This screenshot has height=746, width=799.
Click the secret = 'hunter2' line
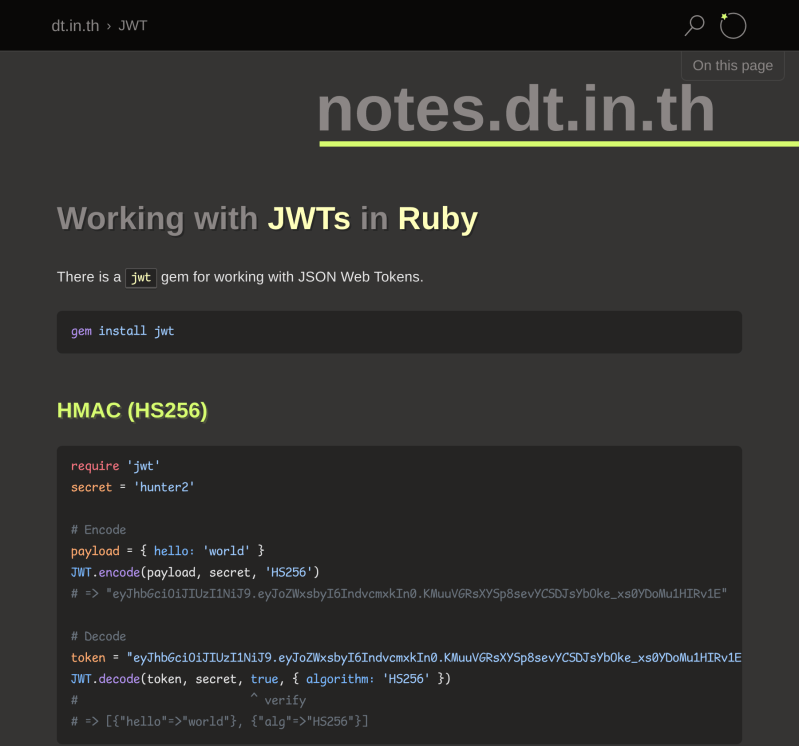point(132,487)
